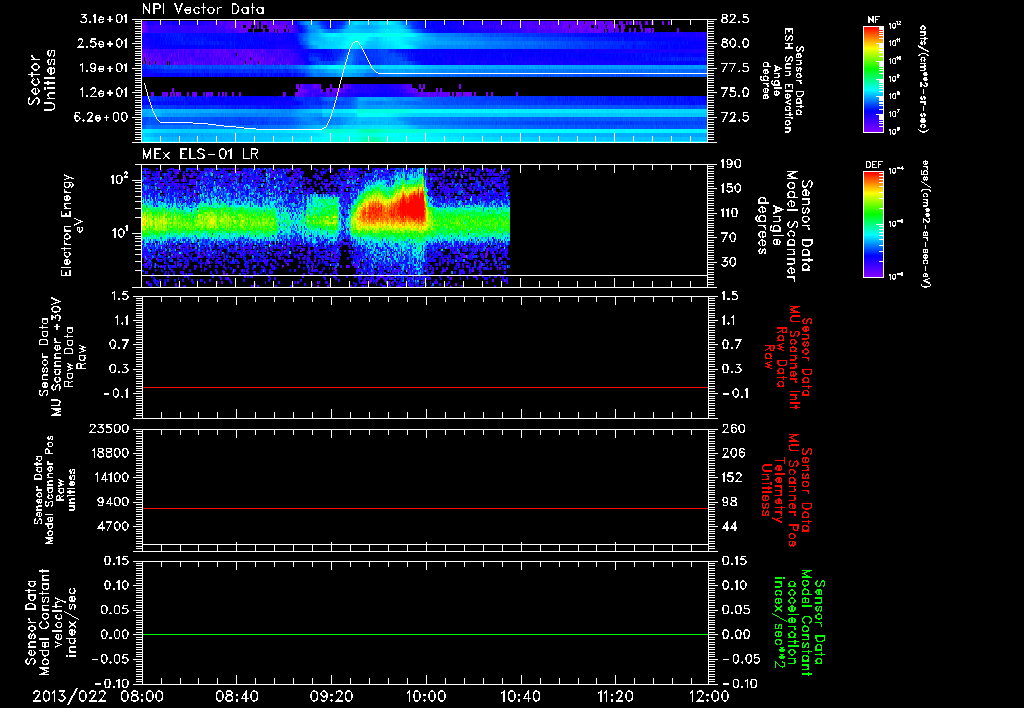This screenshot has width=1024, height=708.
Task: Click the peak of the white sun elevation curve
Action: click(x=356, y=42)
